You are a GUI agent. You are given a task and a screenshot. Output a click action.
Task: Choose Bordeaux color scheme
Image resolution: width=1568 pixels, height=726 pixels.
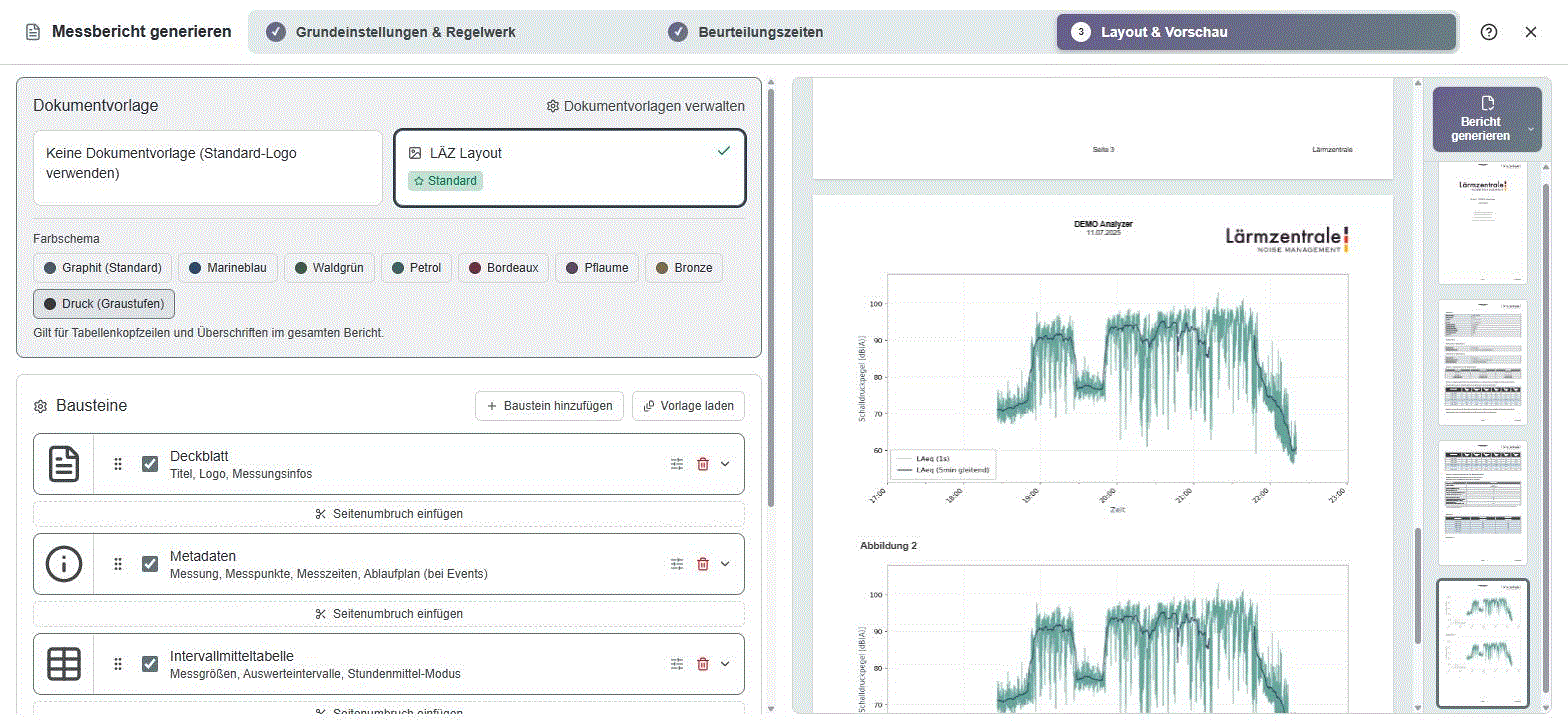504,268
